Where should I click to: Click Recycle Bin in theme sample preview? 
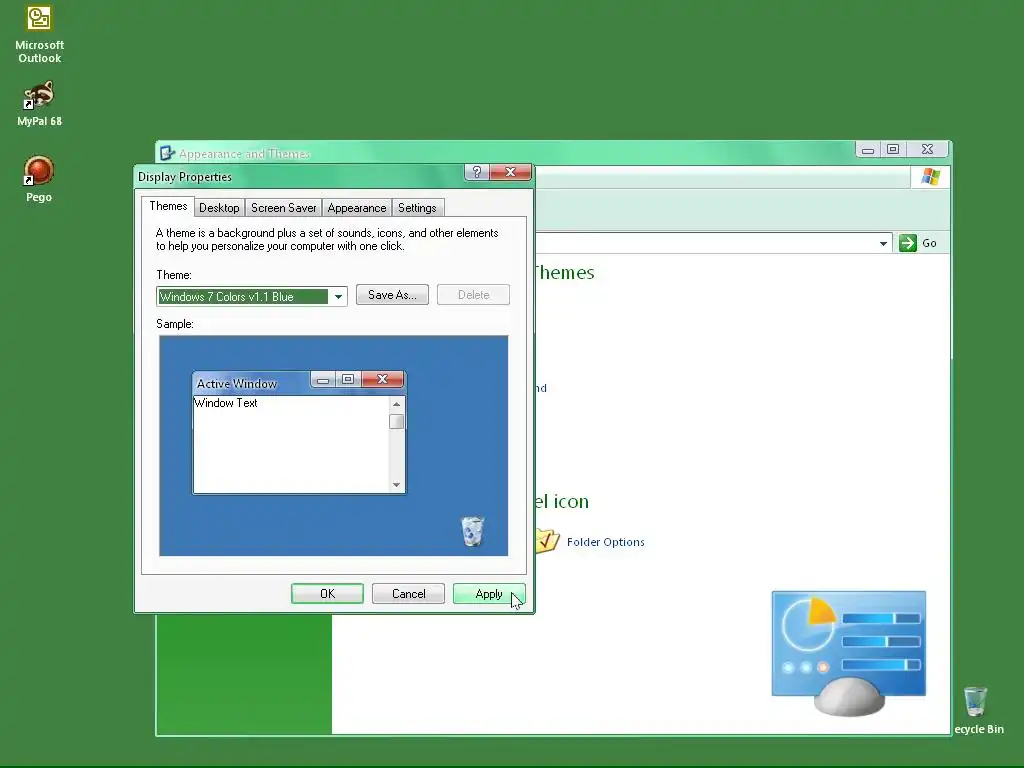(472, 530)
